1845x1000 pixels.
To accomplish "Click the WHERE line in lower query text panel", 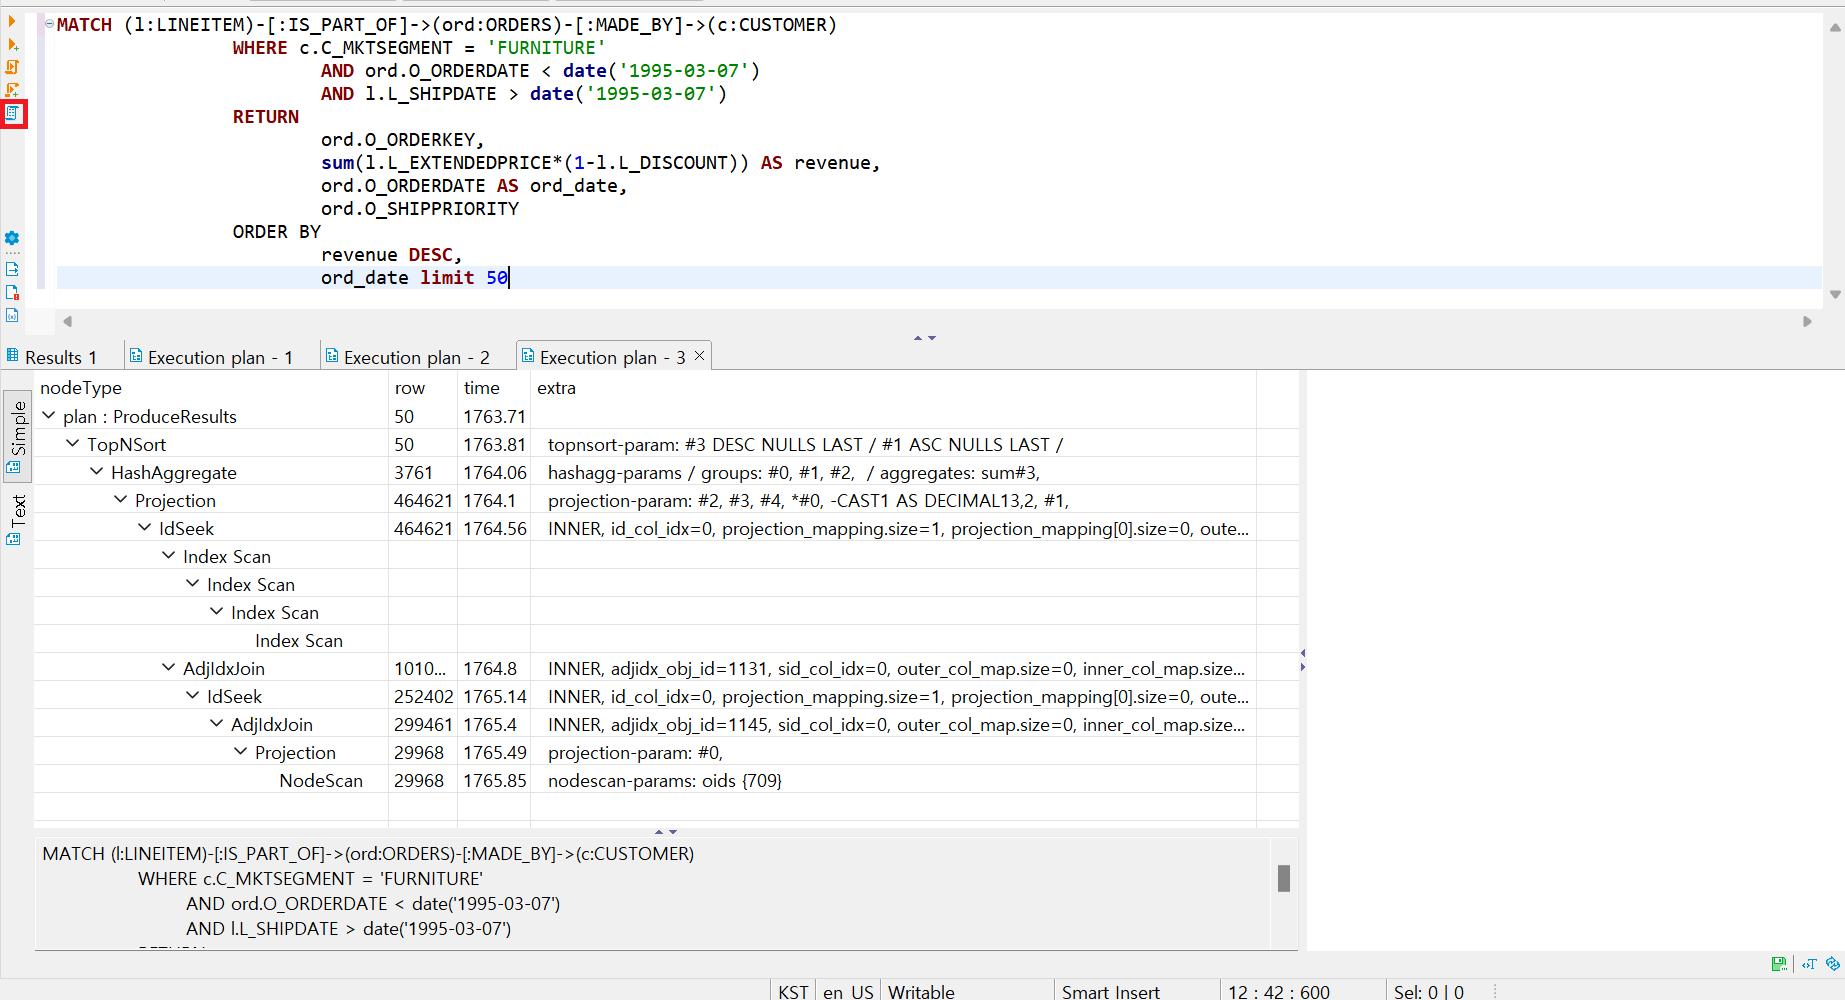I will click(310, 878).
